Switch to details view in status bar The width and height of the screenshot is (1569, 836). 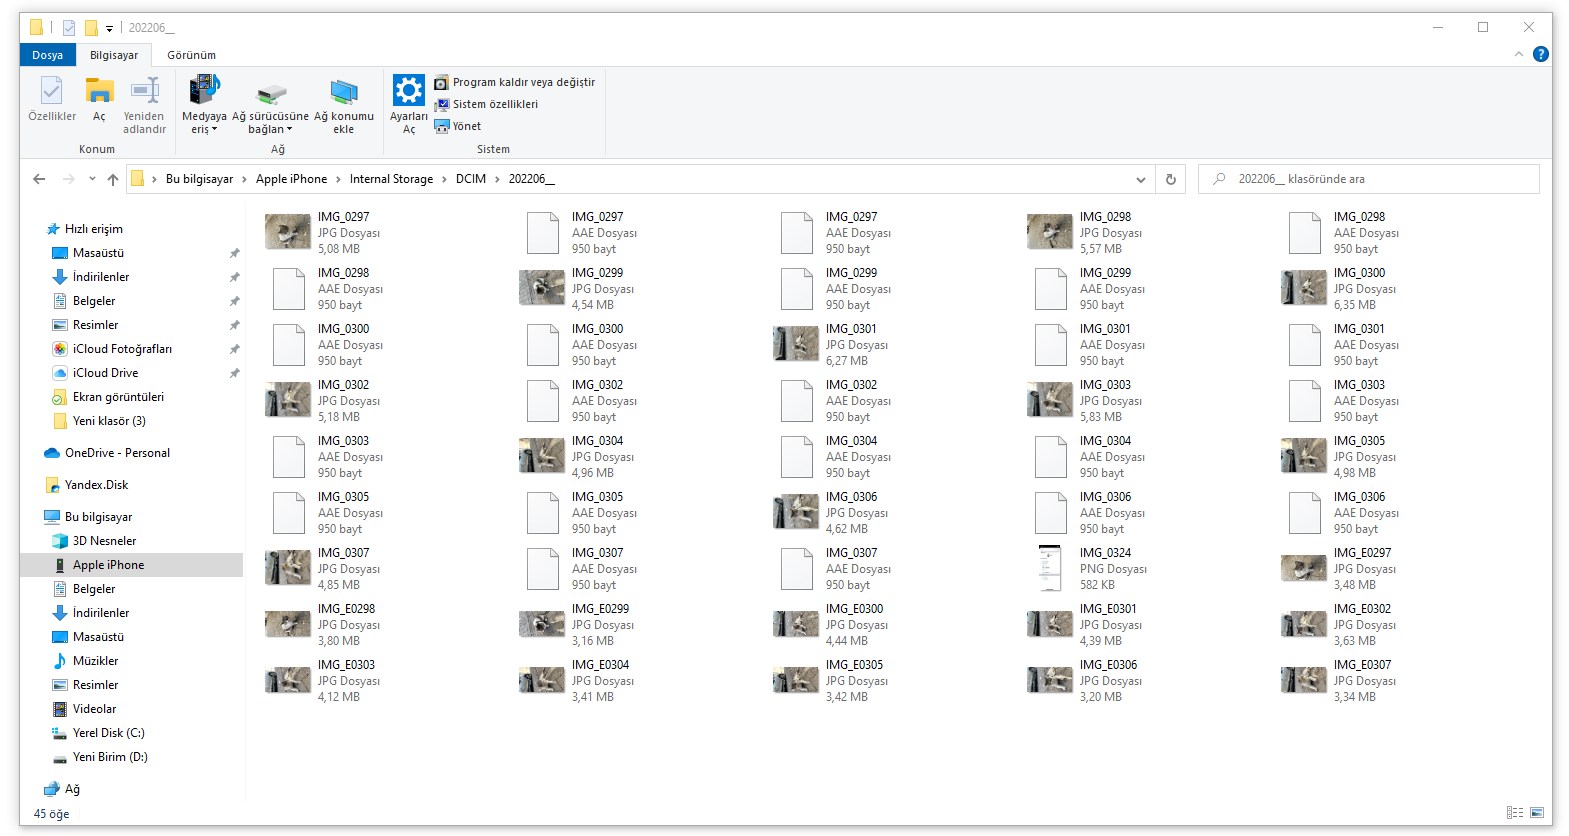1515,813
